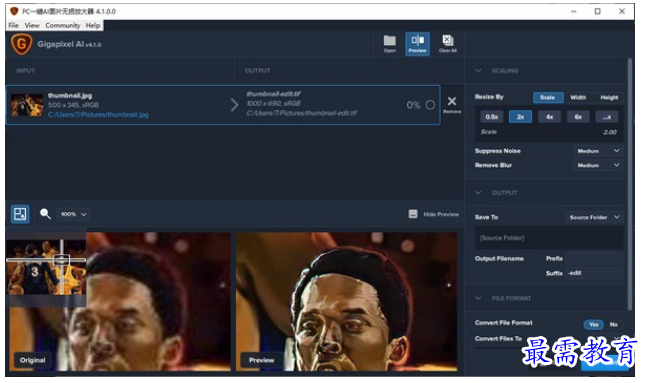
Task: Collapse the SCALING section
Action: [478, 70]
